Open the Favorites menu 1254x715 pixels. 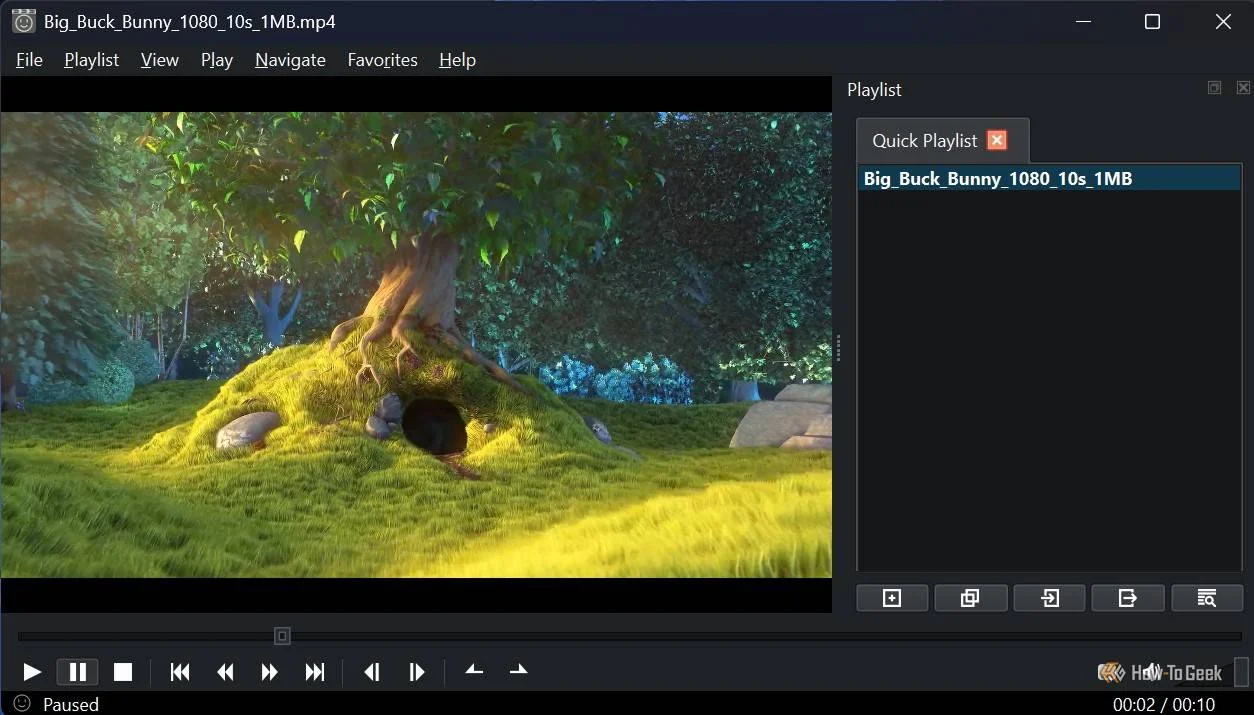(382, 60)
